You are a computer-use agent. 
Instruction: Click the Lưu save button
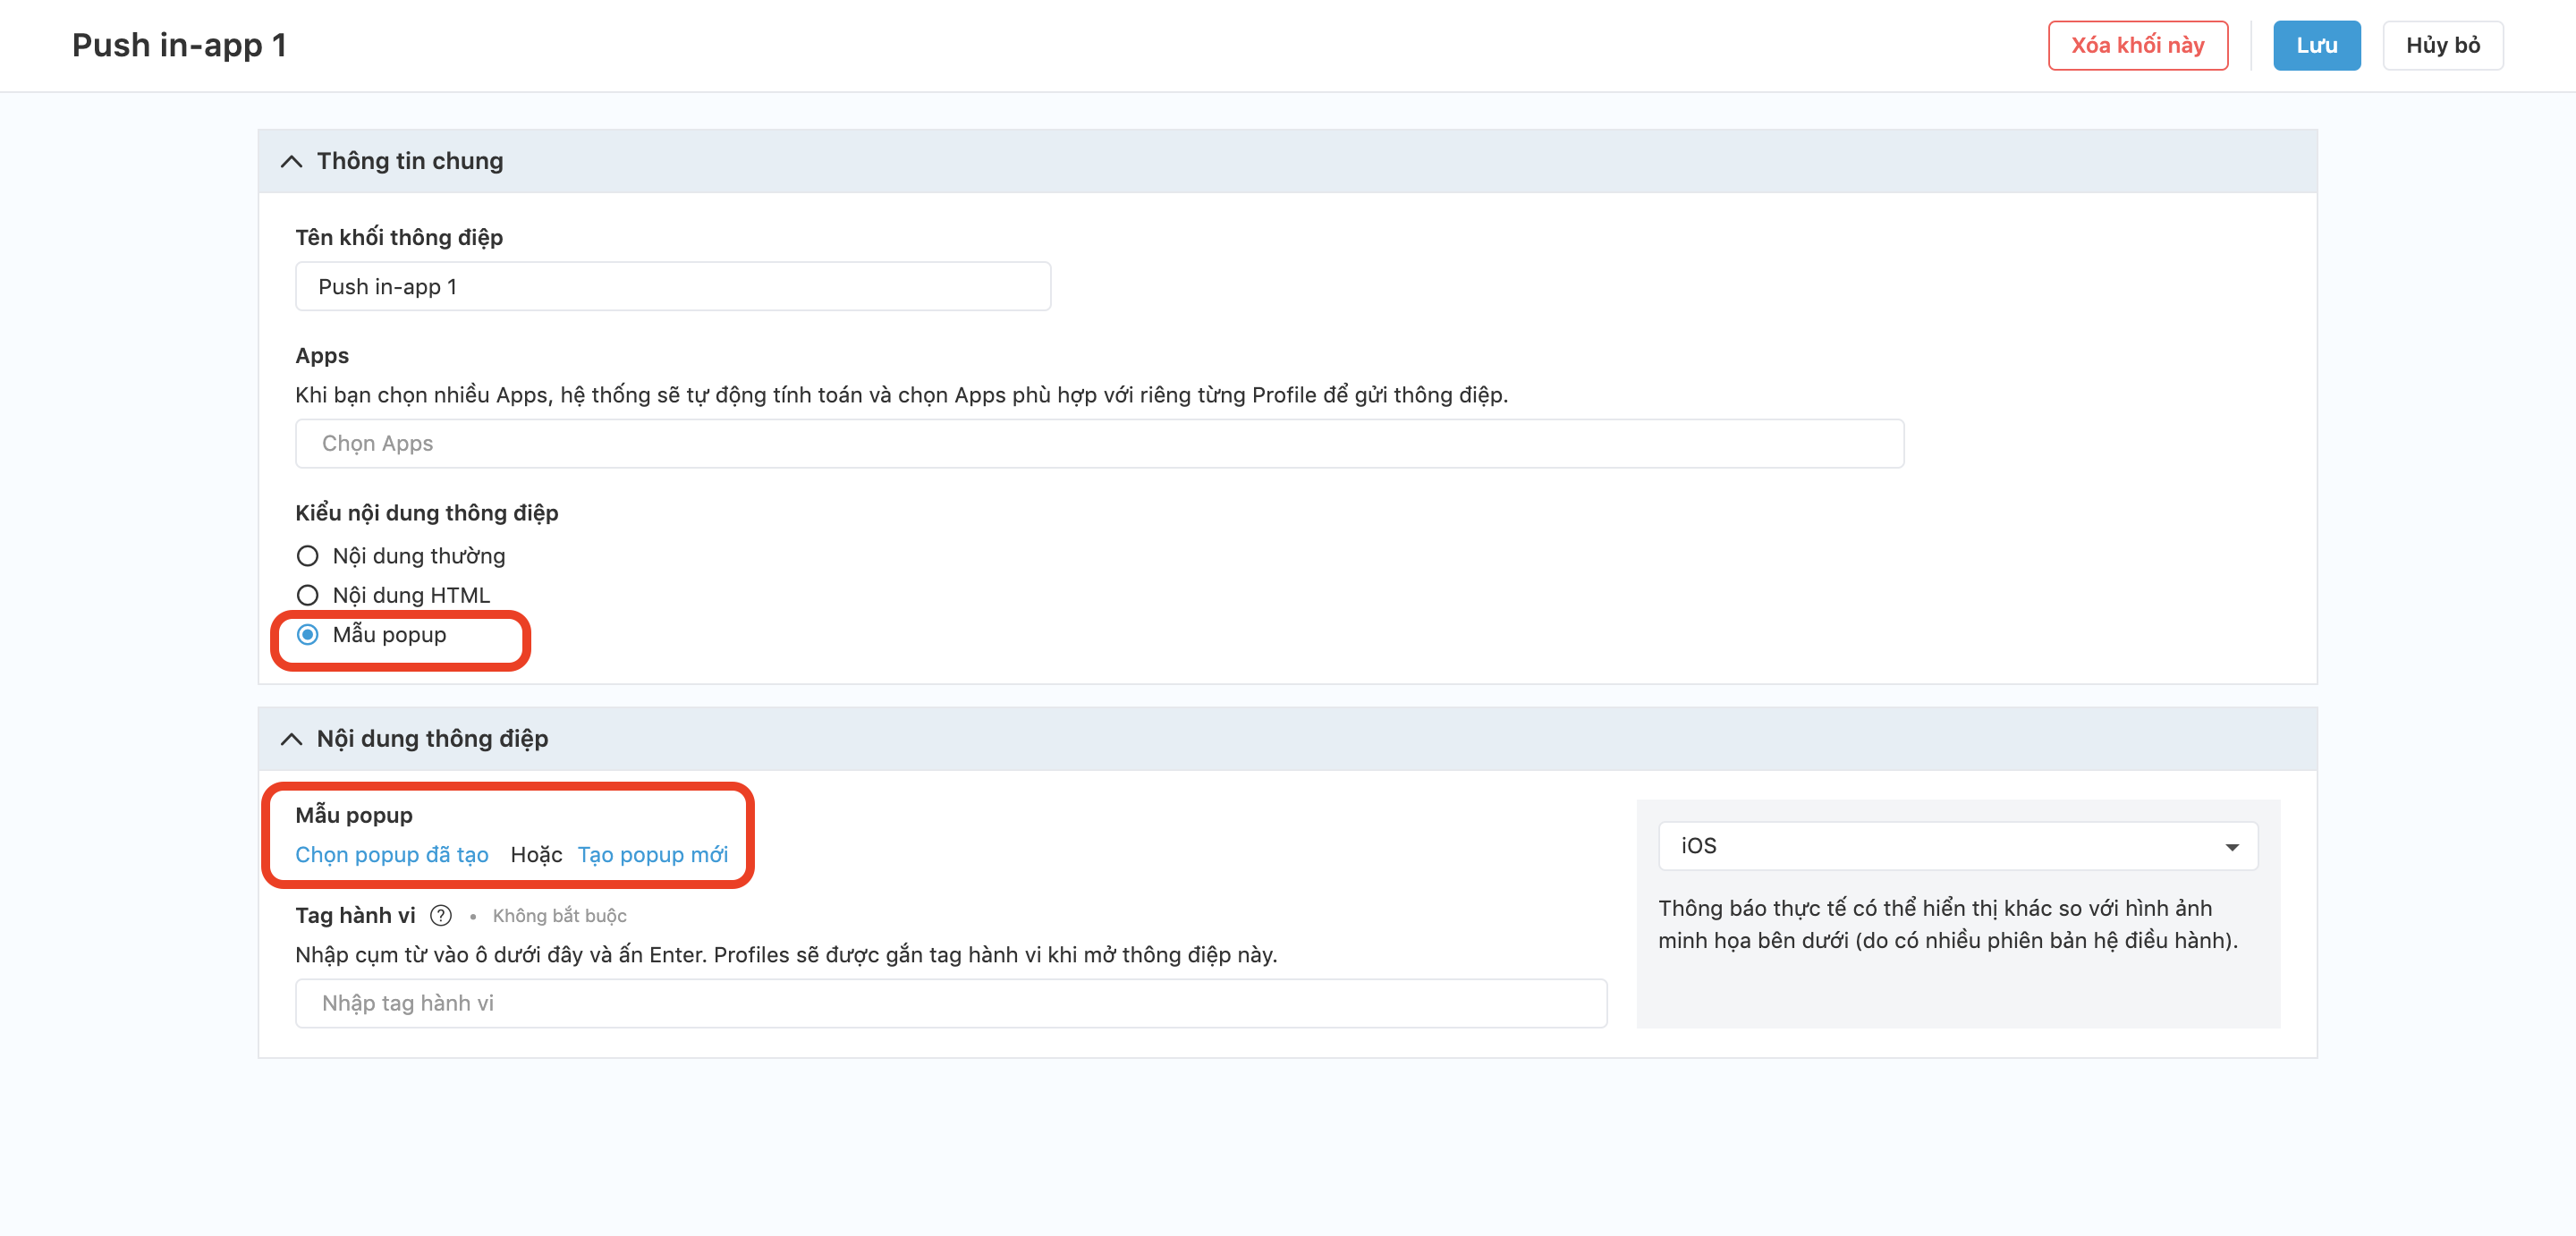click(2315, 45)
